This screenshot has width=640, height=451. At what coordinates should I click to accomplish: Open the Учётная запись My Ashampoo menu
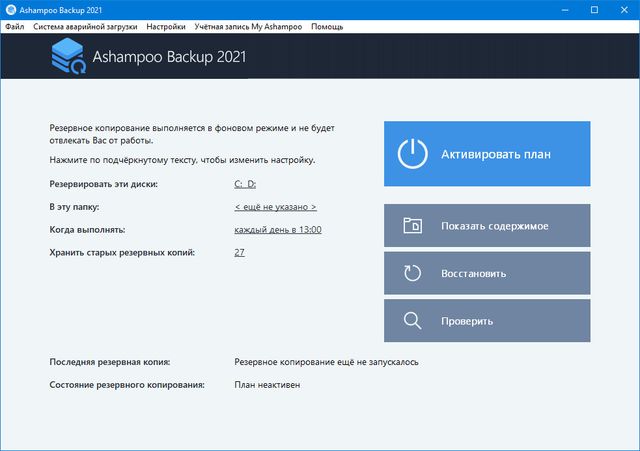247,26
